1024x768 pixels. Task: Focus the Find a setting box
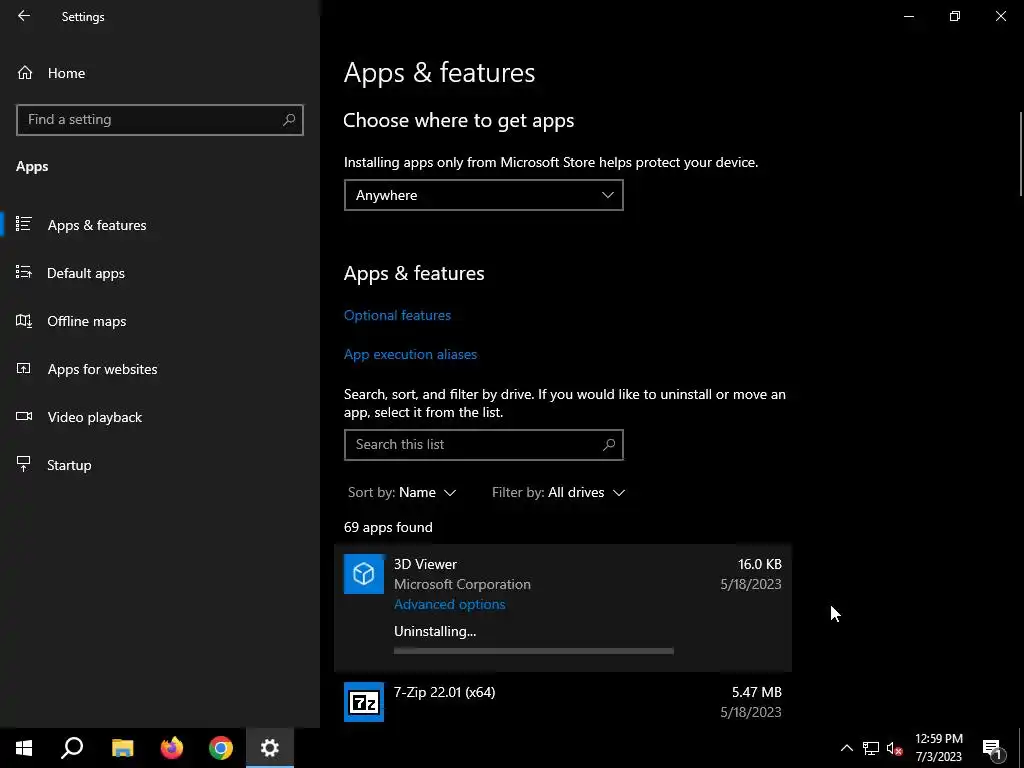(160, 120)
